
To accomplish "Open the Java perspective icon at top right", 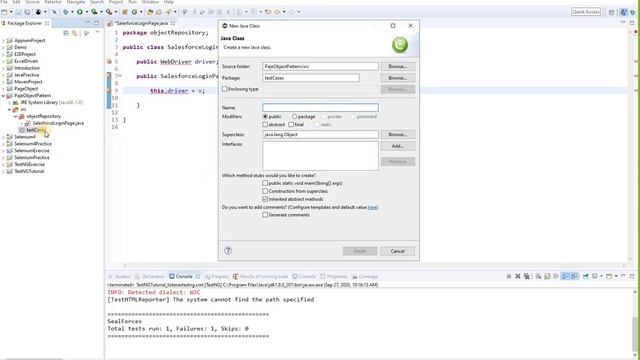I will pos(623,12).
